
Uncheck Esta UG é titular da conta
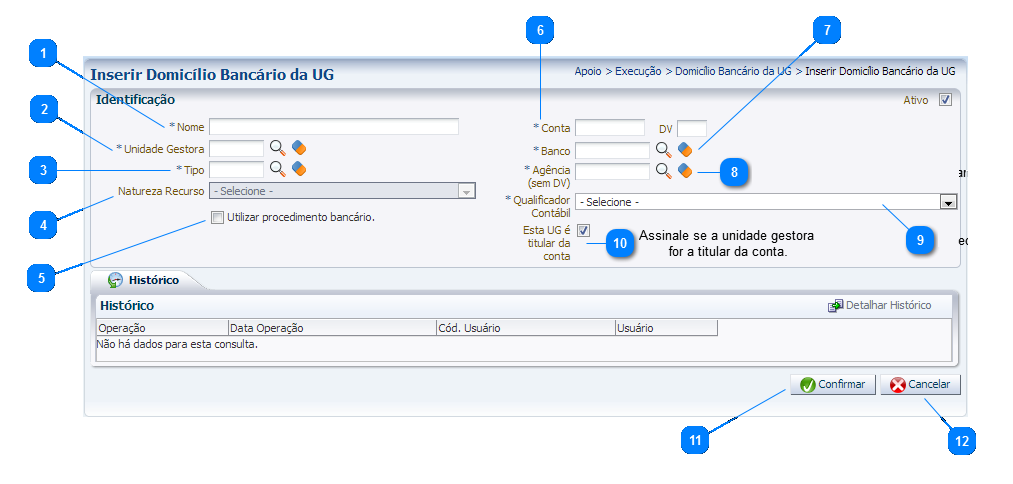click(x=584, y=231)
